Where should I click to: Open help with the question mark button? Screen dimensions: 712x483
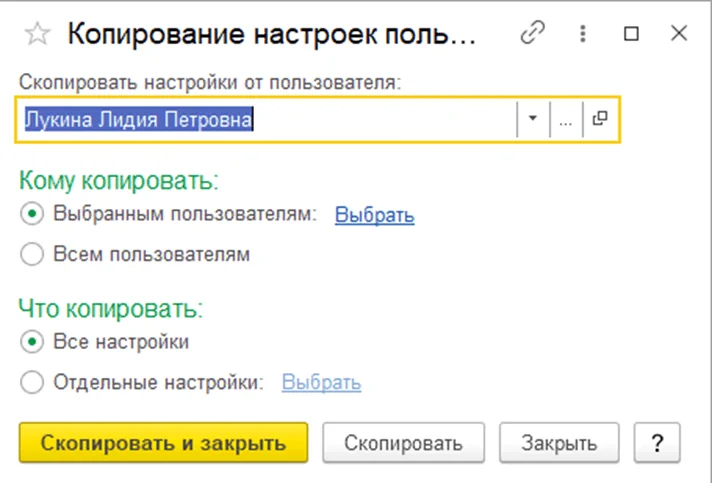[x=657, y=442]
